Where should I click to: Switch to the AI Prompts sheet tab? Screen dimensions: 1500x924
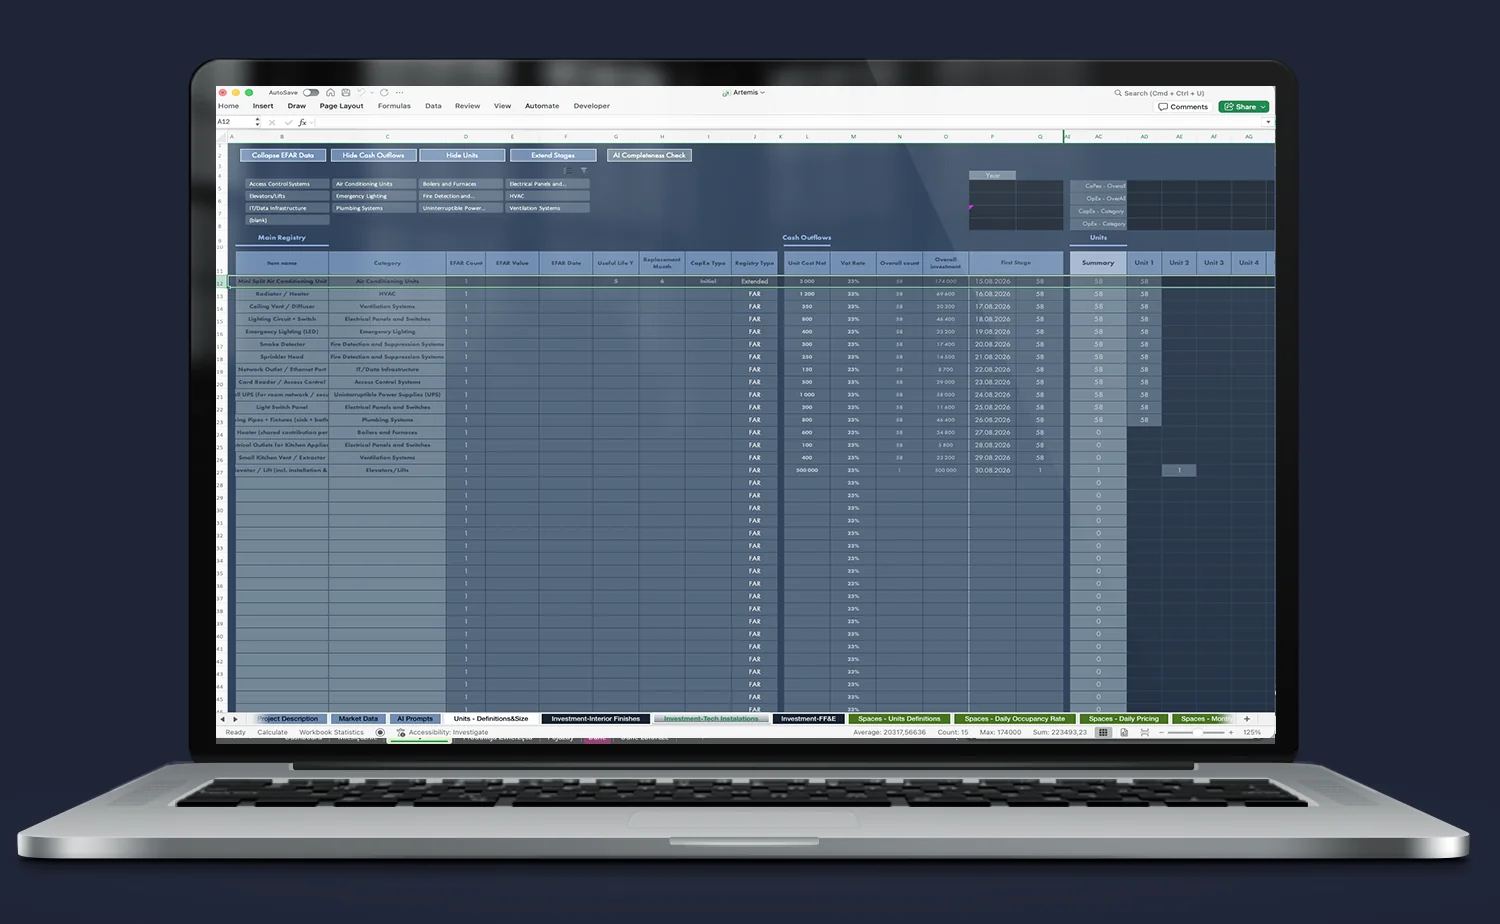tap(415, 719)
